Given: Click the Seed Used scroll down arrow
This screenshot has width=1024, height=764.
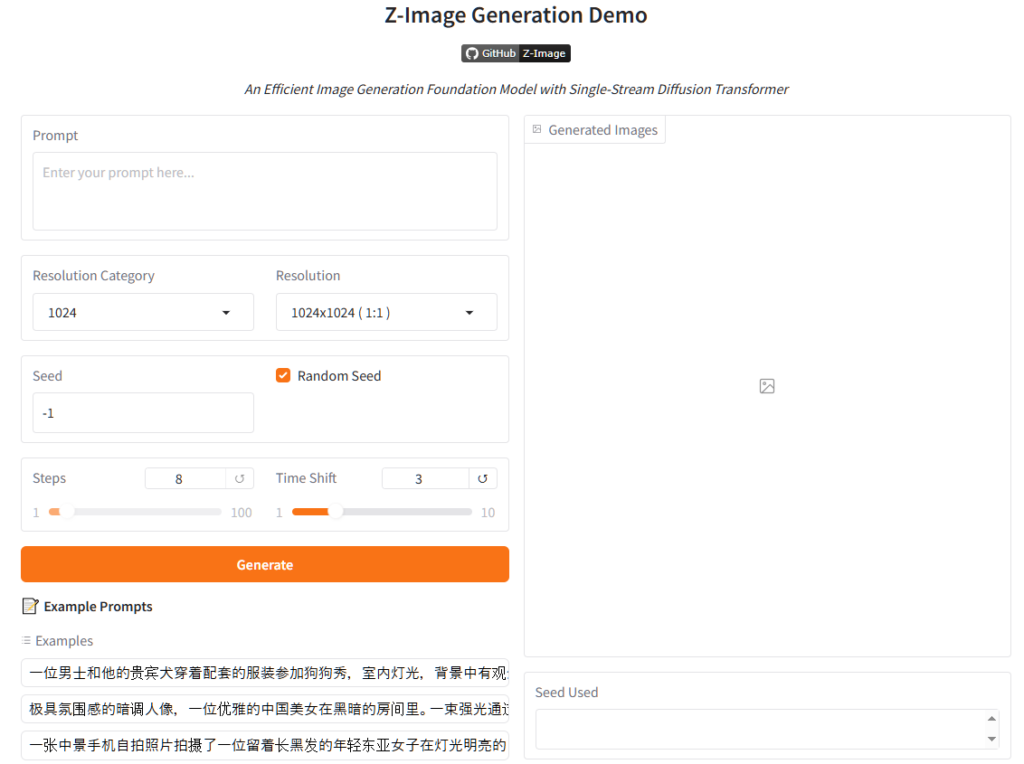Looking at the screenshot, I should click(991, 739).
